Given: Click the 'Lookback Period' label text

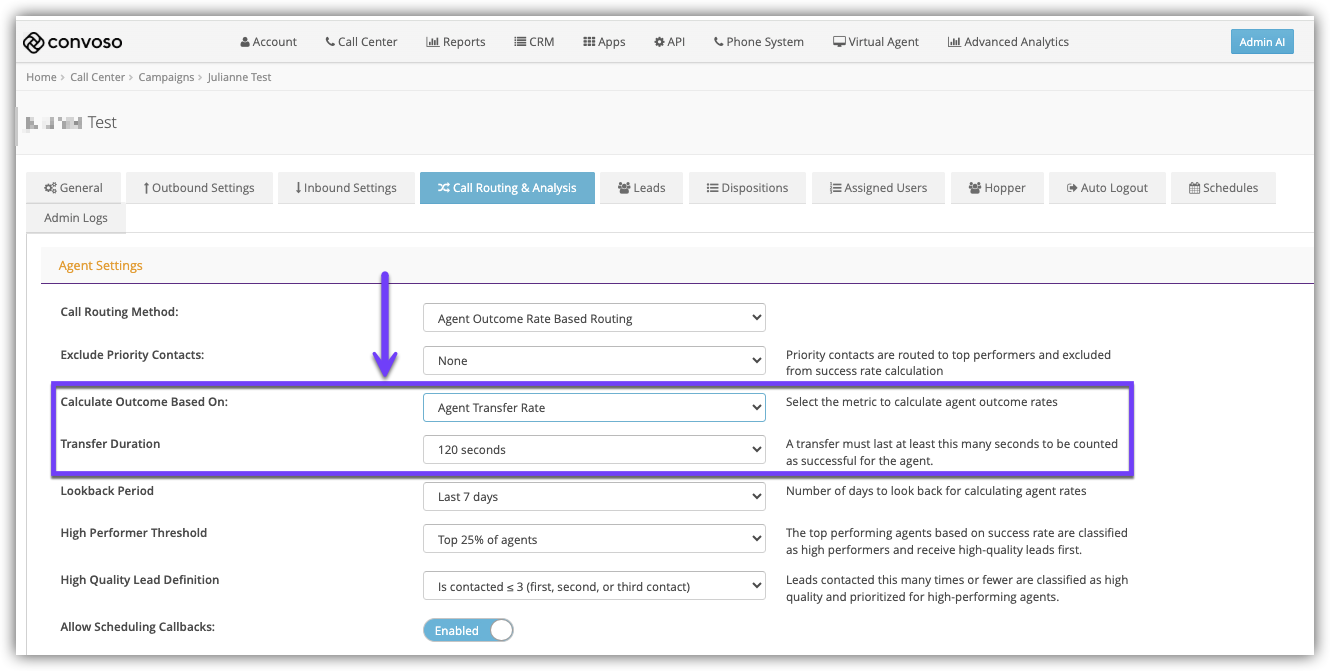Looking at the screenshot, I should point(107,491).
